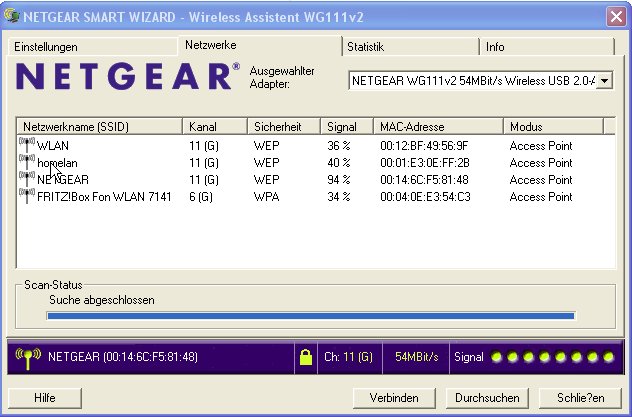Click the Verbinden button

pyautogui.click(x=394, y=398)
